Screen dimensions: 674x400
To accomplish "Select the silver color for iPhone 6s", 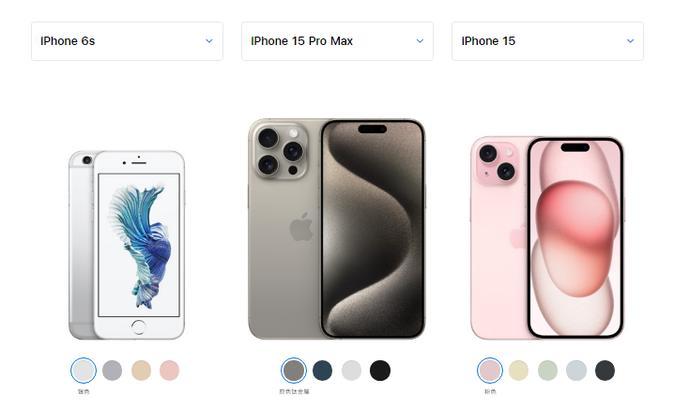I will [x=83, y=370].
